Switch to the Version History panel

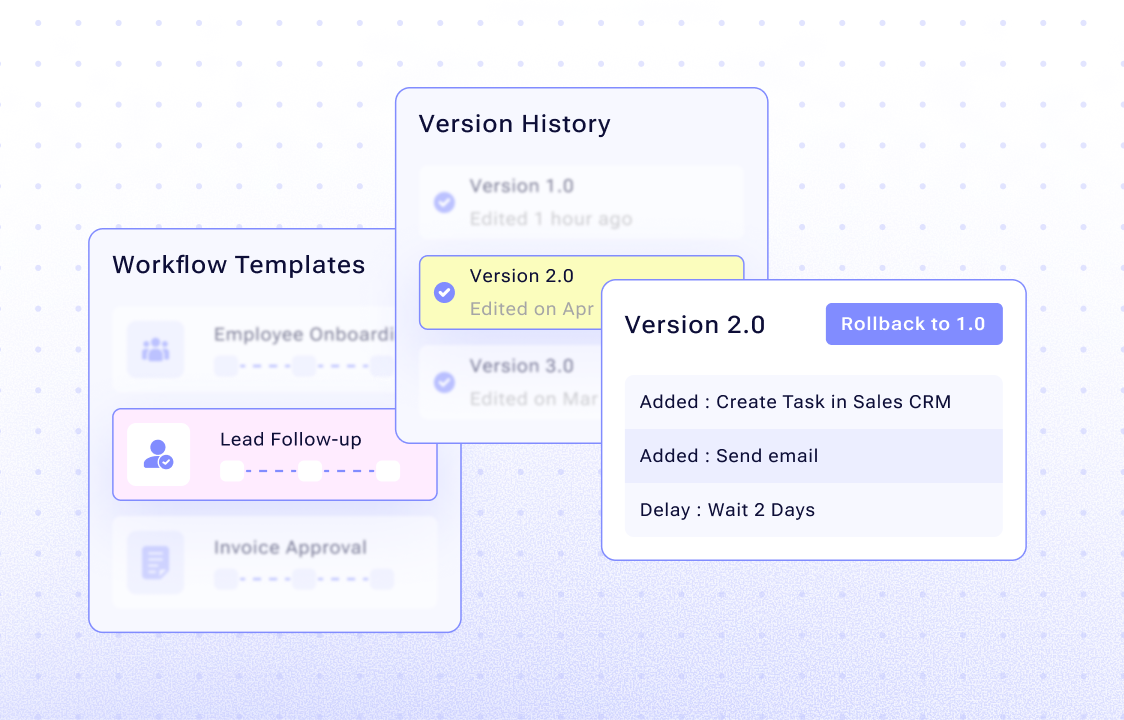coord(514,124)
